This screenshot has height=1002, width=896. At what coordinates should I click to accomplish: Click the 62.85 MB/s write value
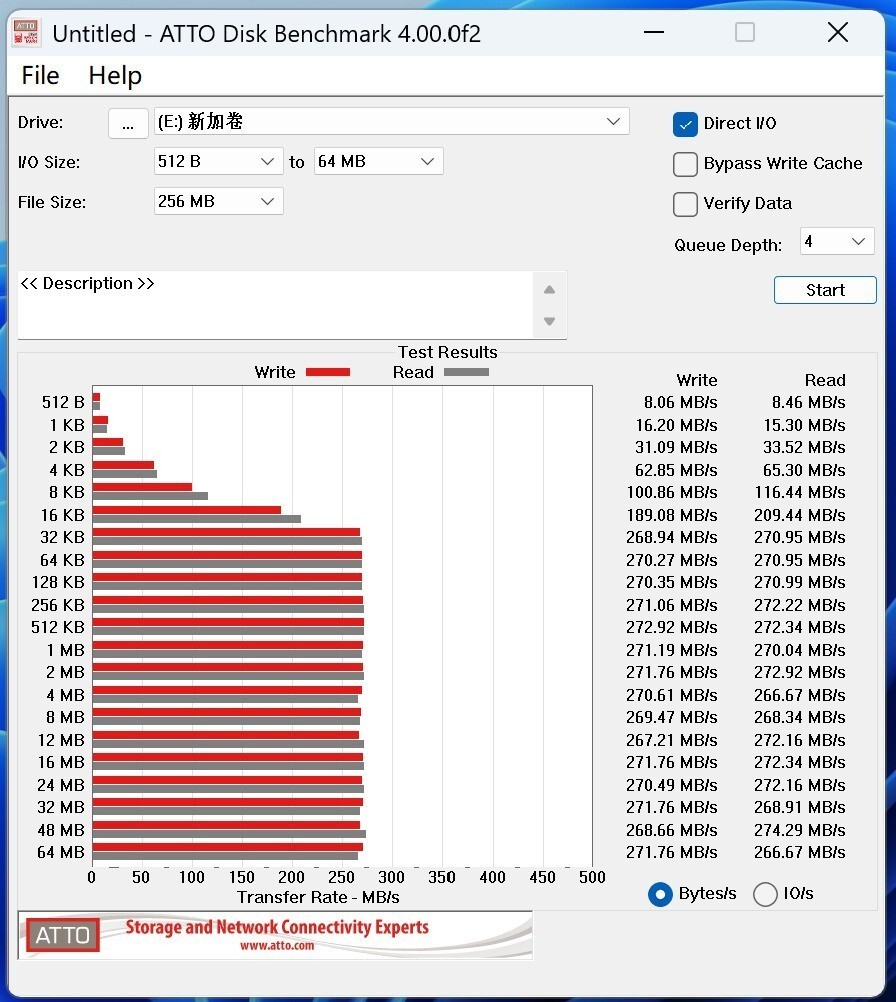[676, 470]
